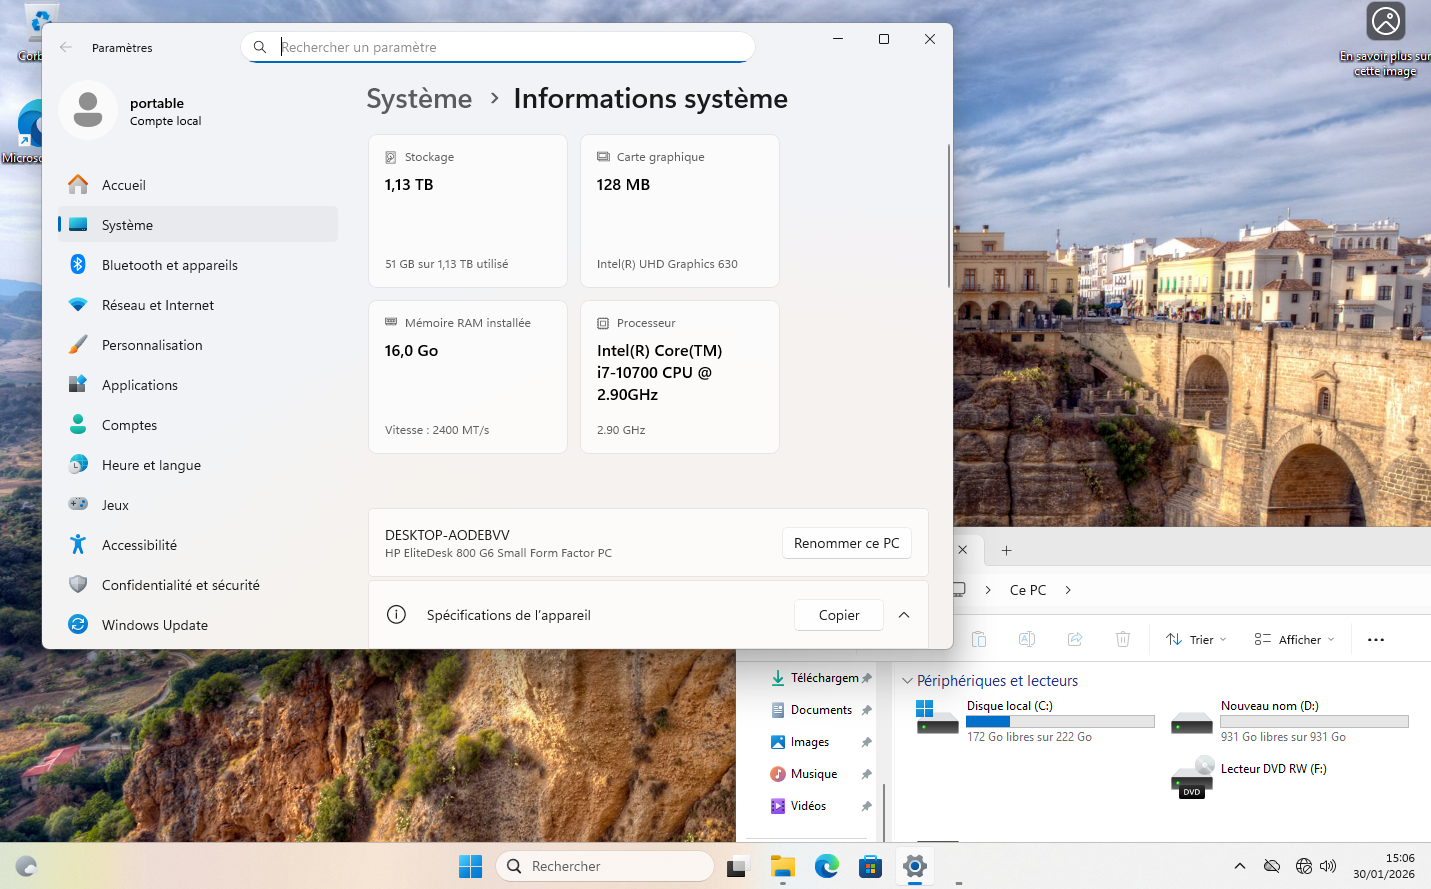
Task: Open Windows Update in sidebar
Action: coord(154,625)
